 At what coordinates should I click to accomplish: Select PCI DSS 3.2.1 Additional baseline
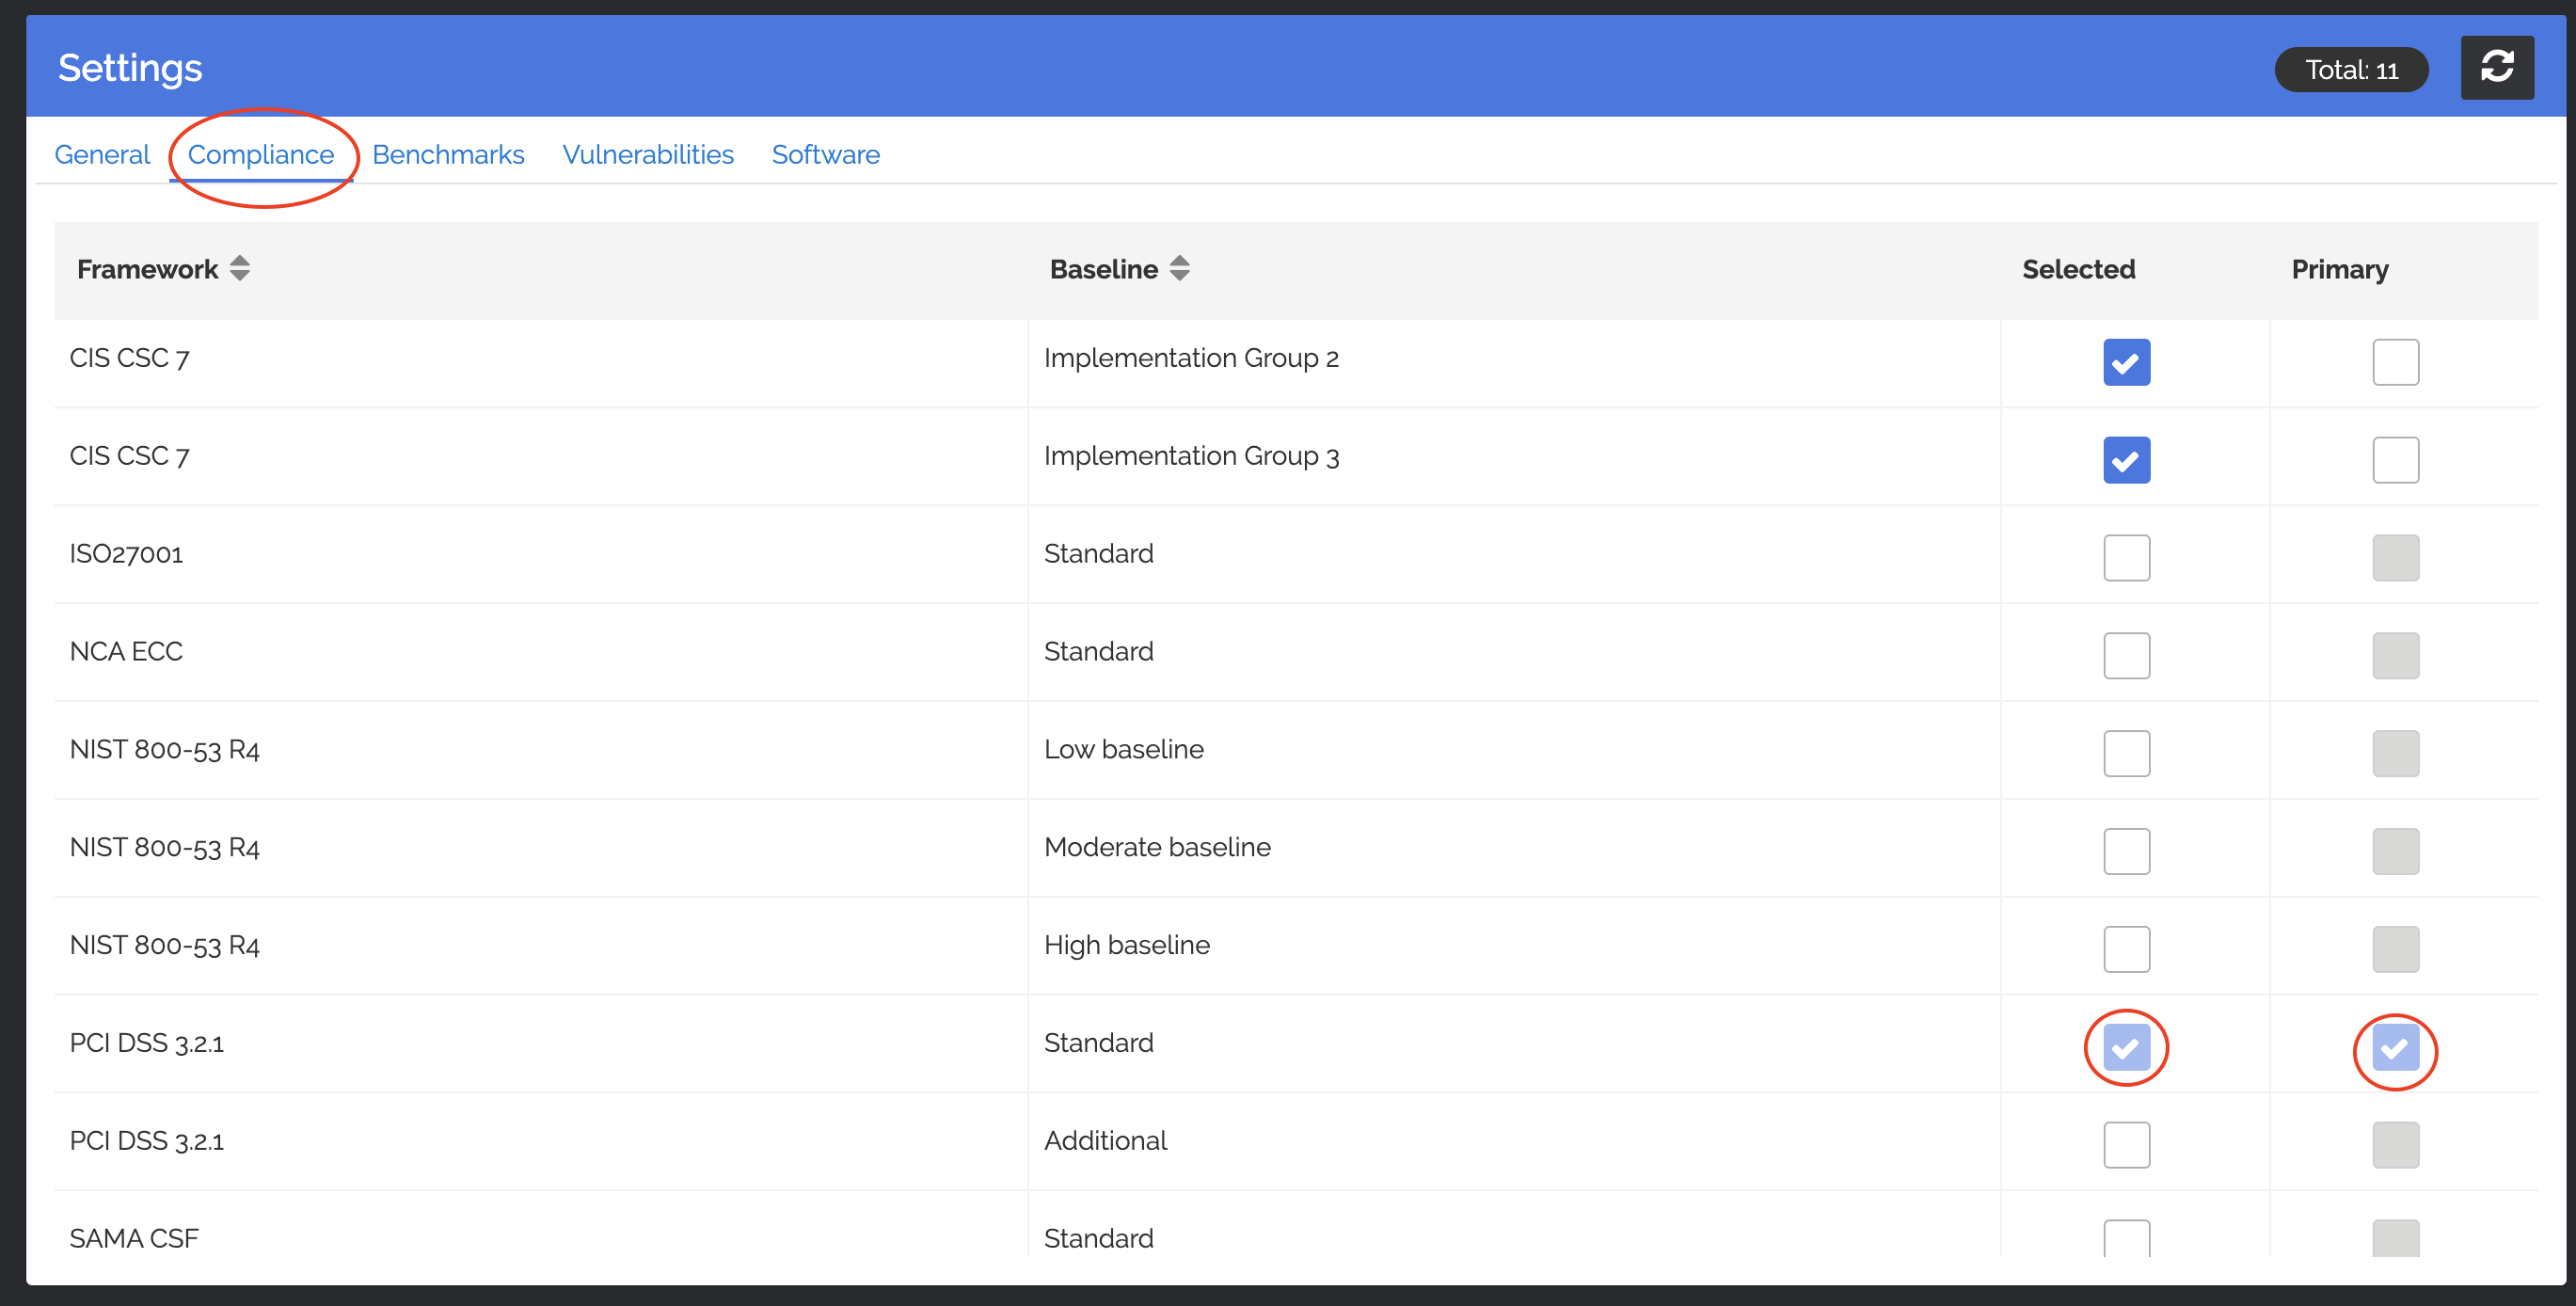pos(2126,1145)
